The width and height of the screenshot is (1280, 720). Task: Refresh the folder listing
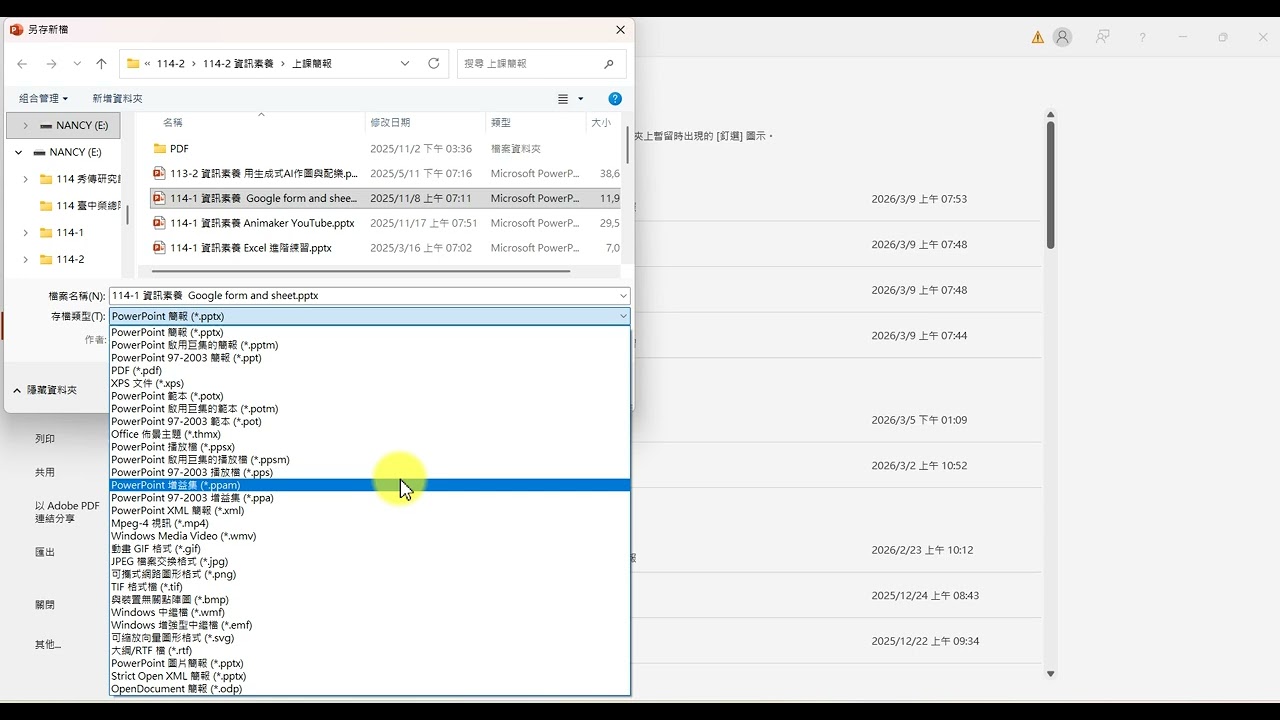(433, 63)
